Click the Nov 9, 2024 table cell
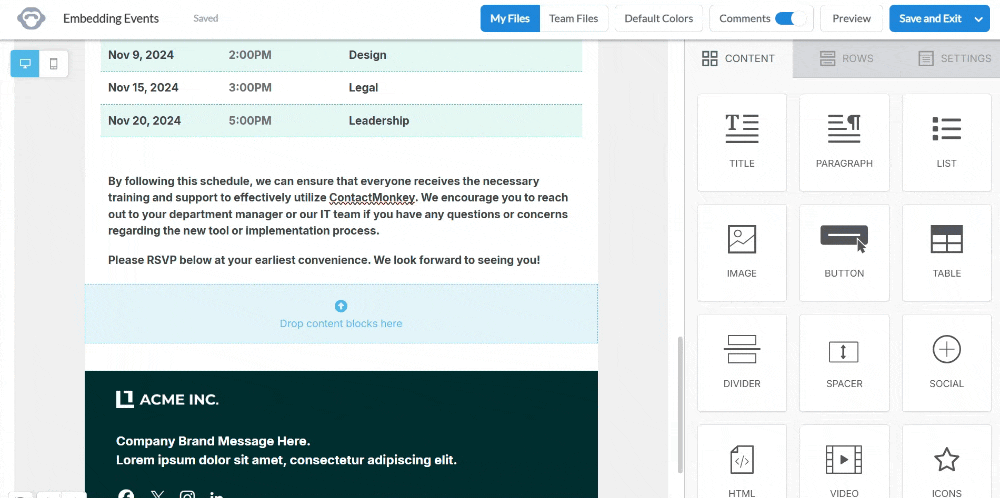Viewport: 1000px width, 498px height. pos(141,55)
